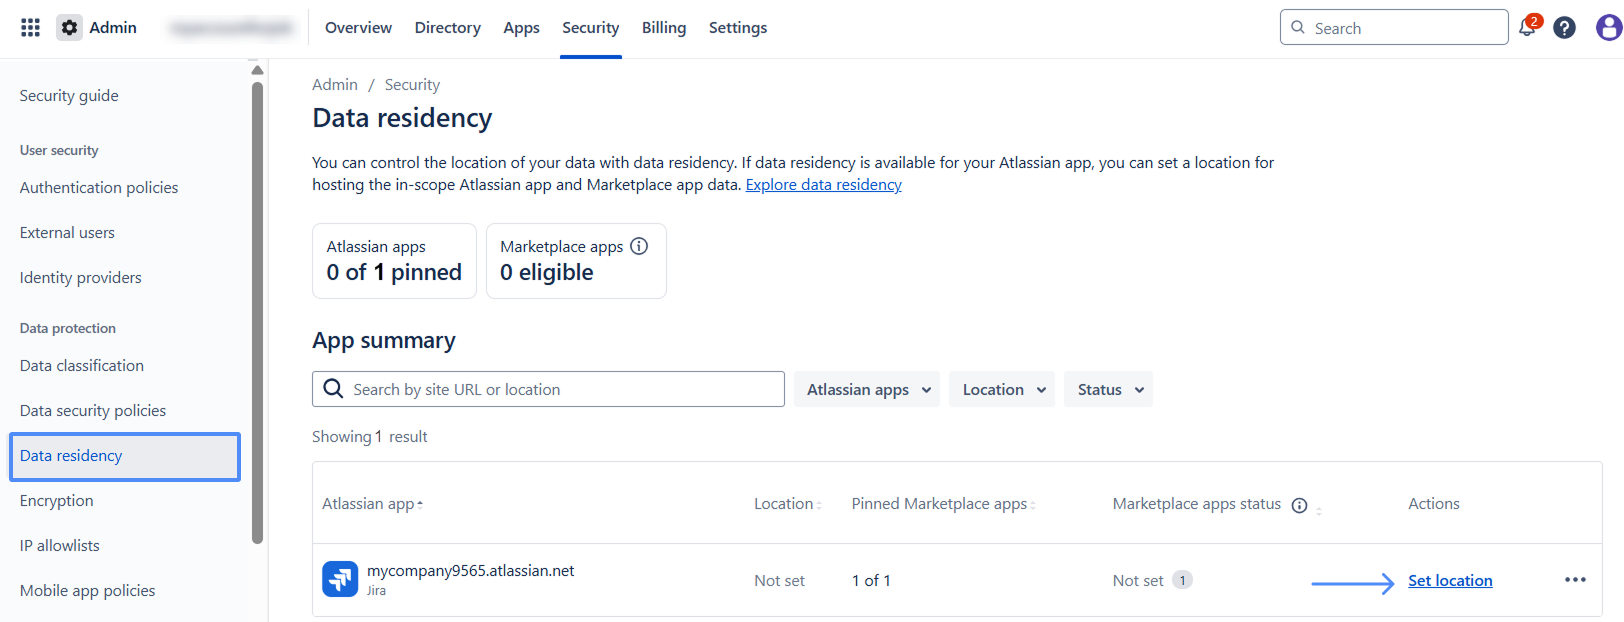The width and height of the screenshot is (1624, 622).
Task: Click info icon beside Marketplace apps status
Action: [1299, 505]
